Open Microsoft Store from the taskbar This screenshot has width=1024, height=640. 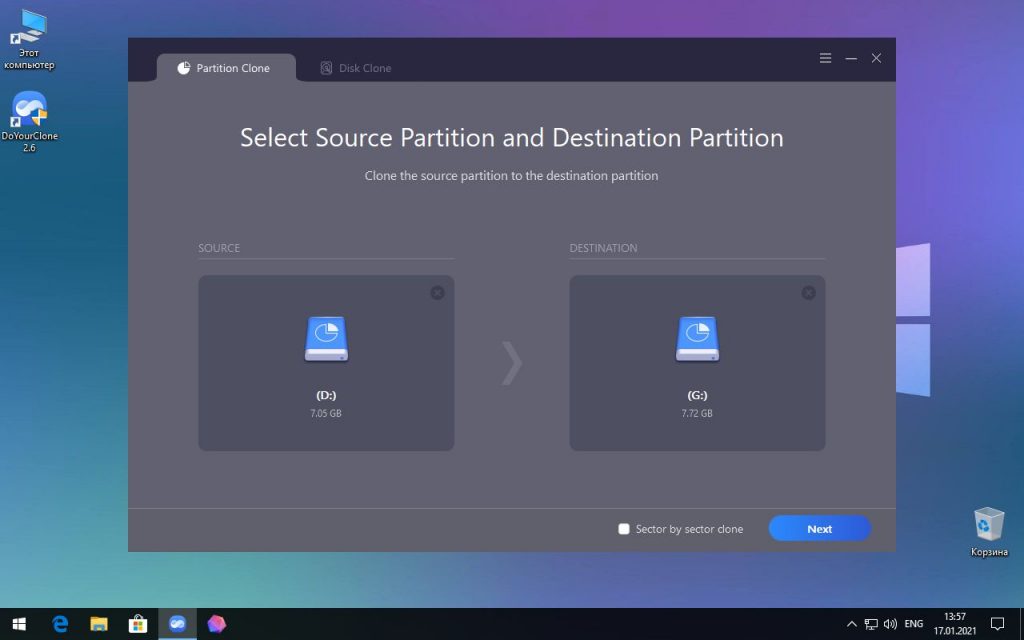click(138, 624)
